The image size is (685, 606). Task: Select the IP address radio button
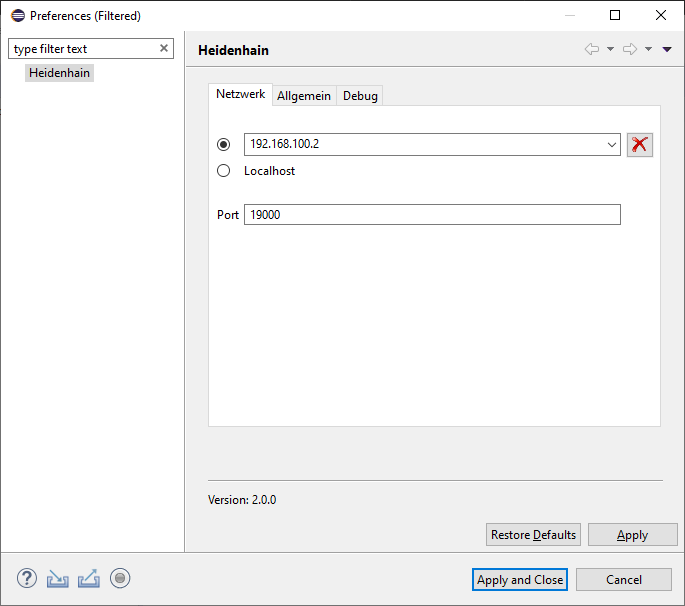click(x=223, y=144)
